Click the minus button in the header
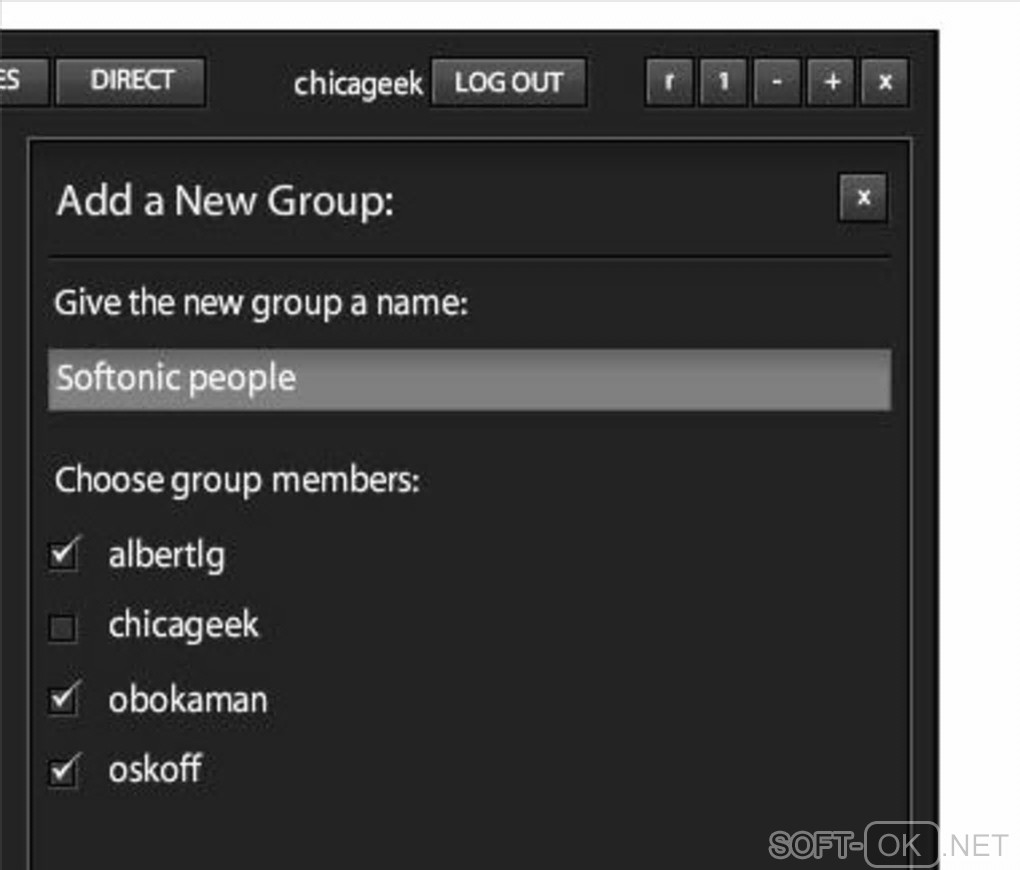1020x870 pixels. pos(777,83)
